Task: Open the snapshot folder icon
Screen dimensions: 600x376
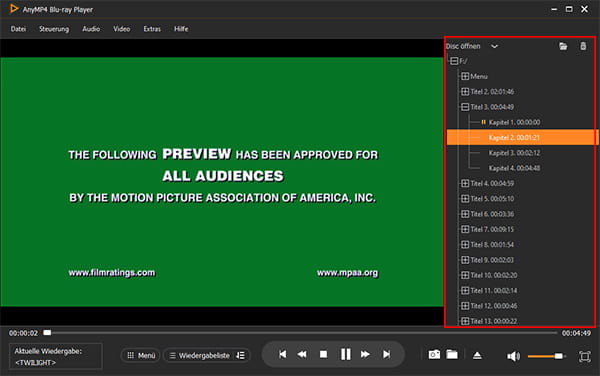Action: point(452,355)
